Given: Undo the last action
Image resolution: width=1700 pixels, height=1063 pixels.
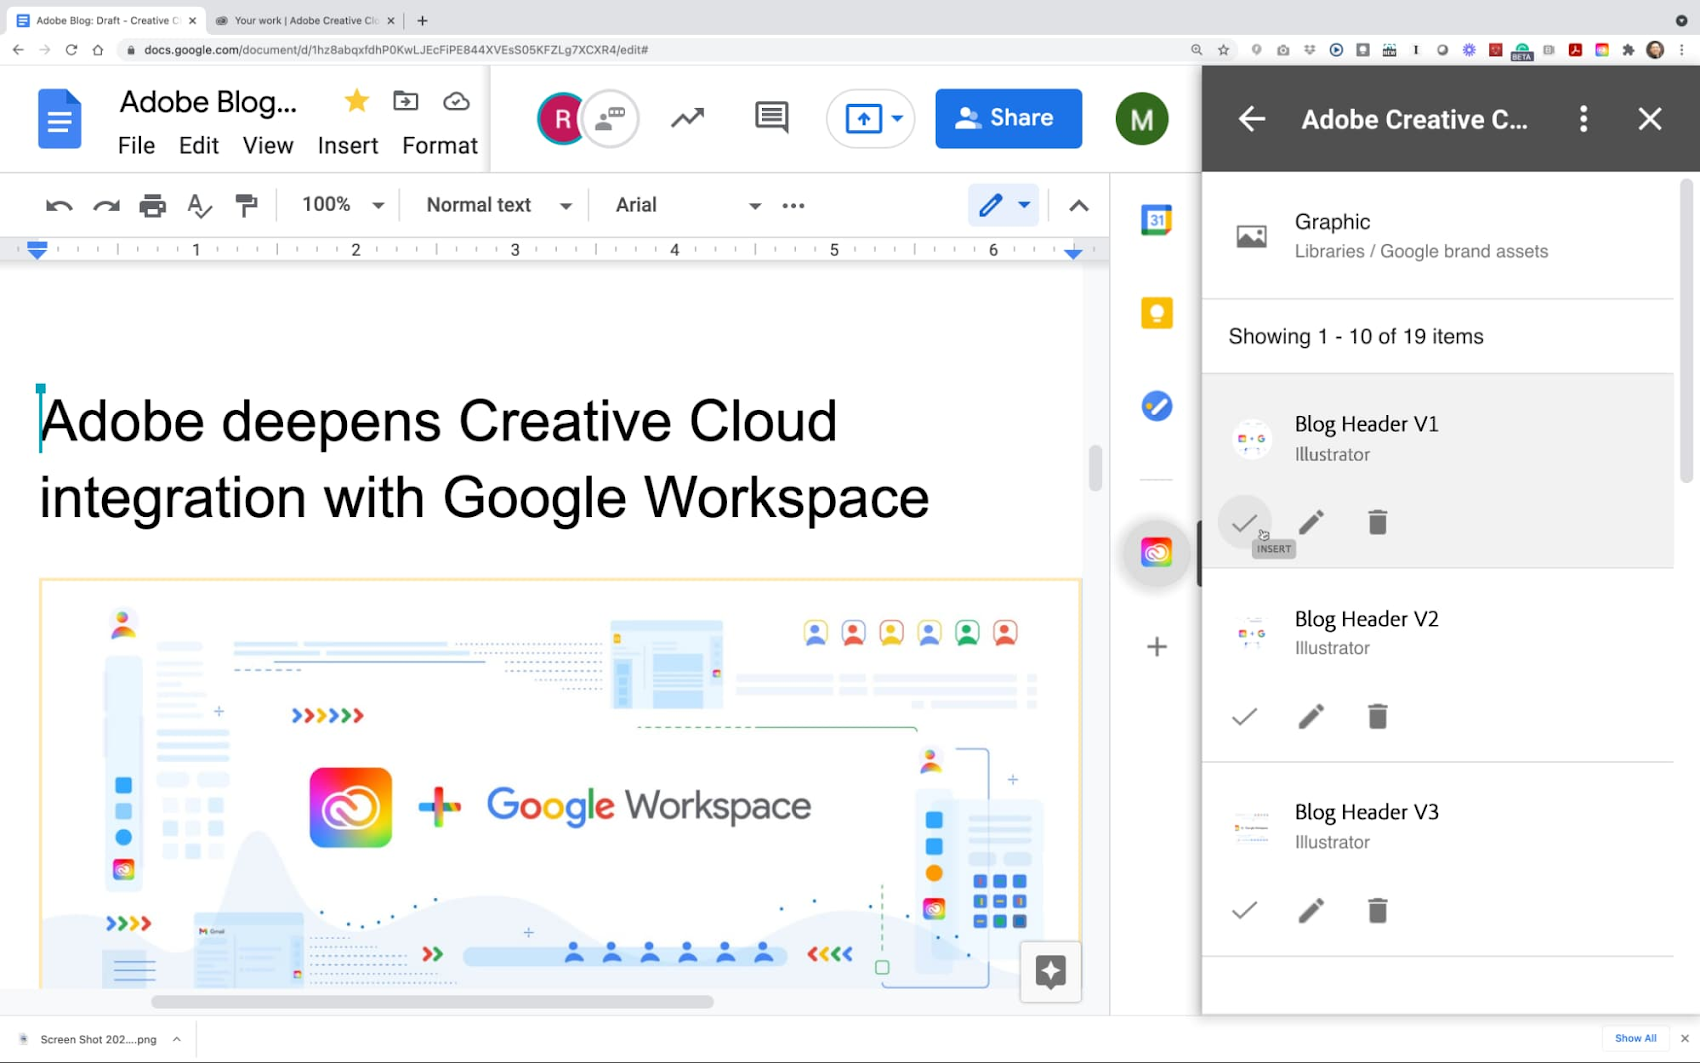Looking at the screenshot, I should pyautogui.click(x=58, y=205).
